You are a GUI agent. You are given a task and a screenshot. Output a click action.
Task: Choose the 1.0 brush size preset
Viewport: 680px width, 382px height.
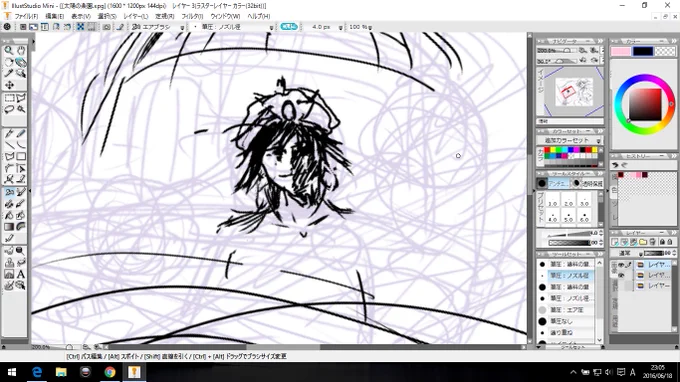point(552,200)
